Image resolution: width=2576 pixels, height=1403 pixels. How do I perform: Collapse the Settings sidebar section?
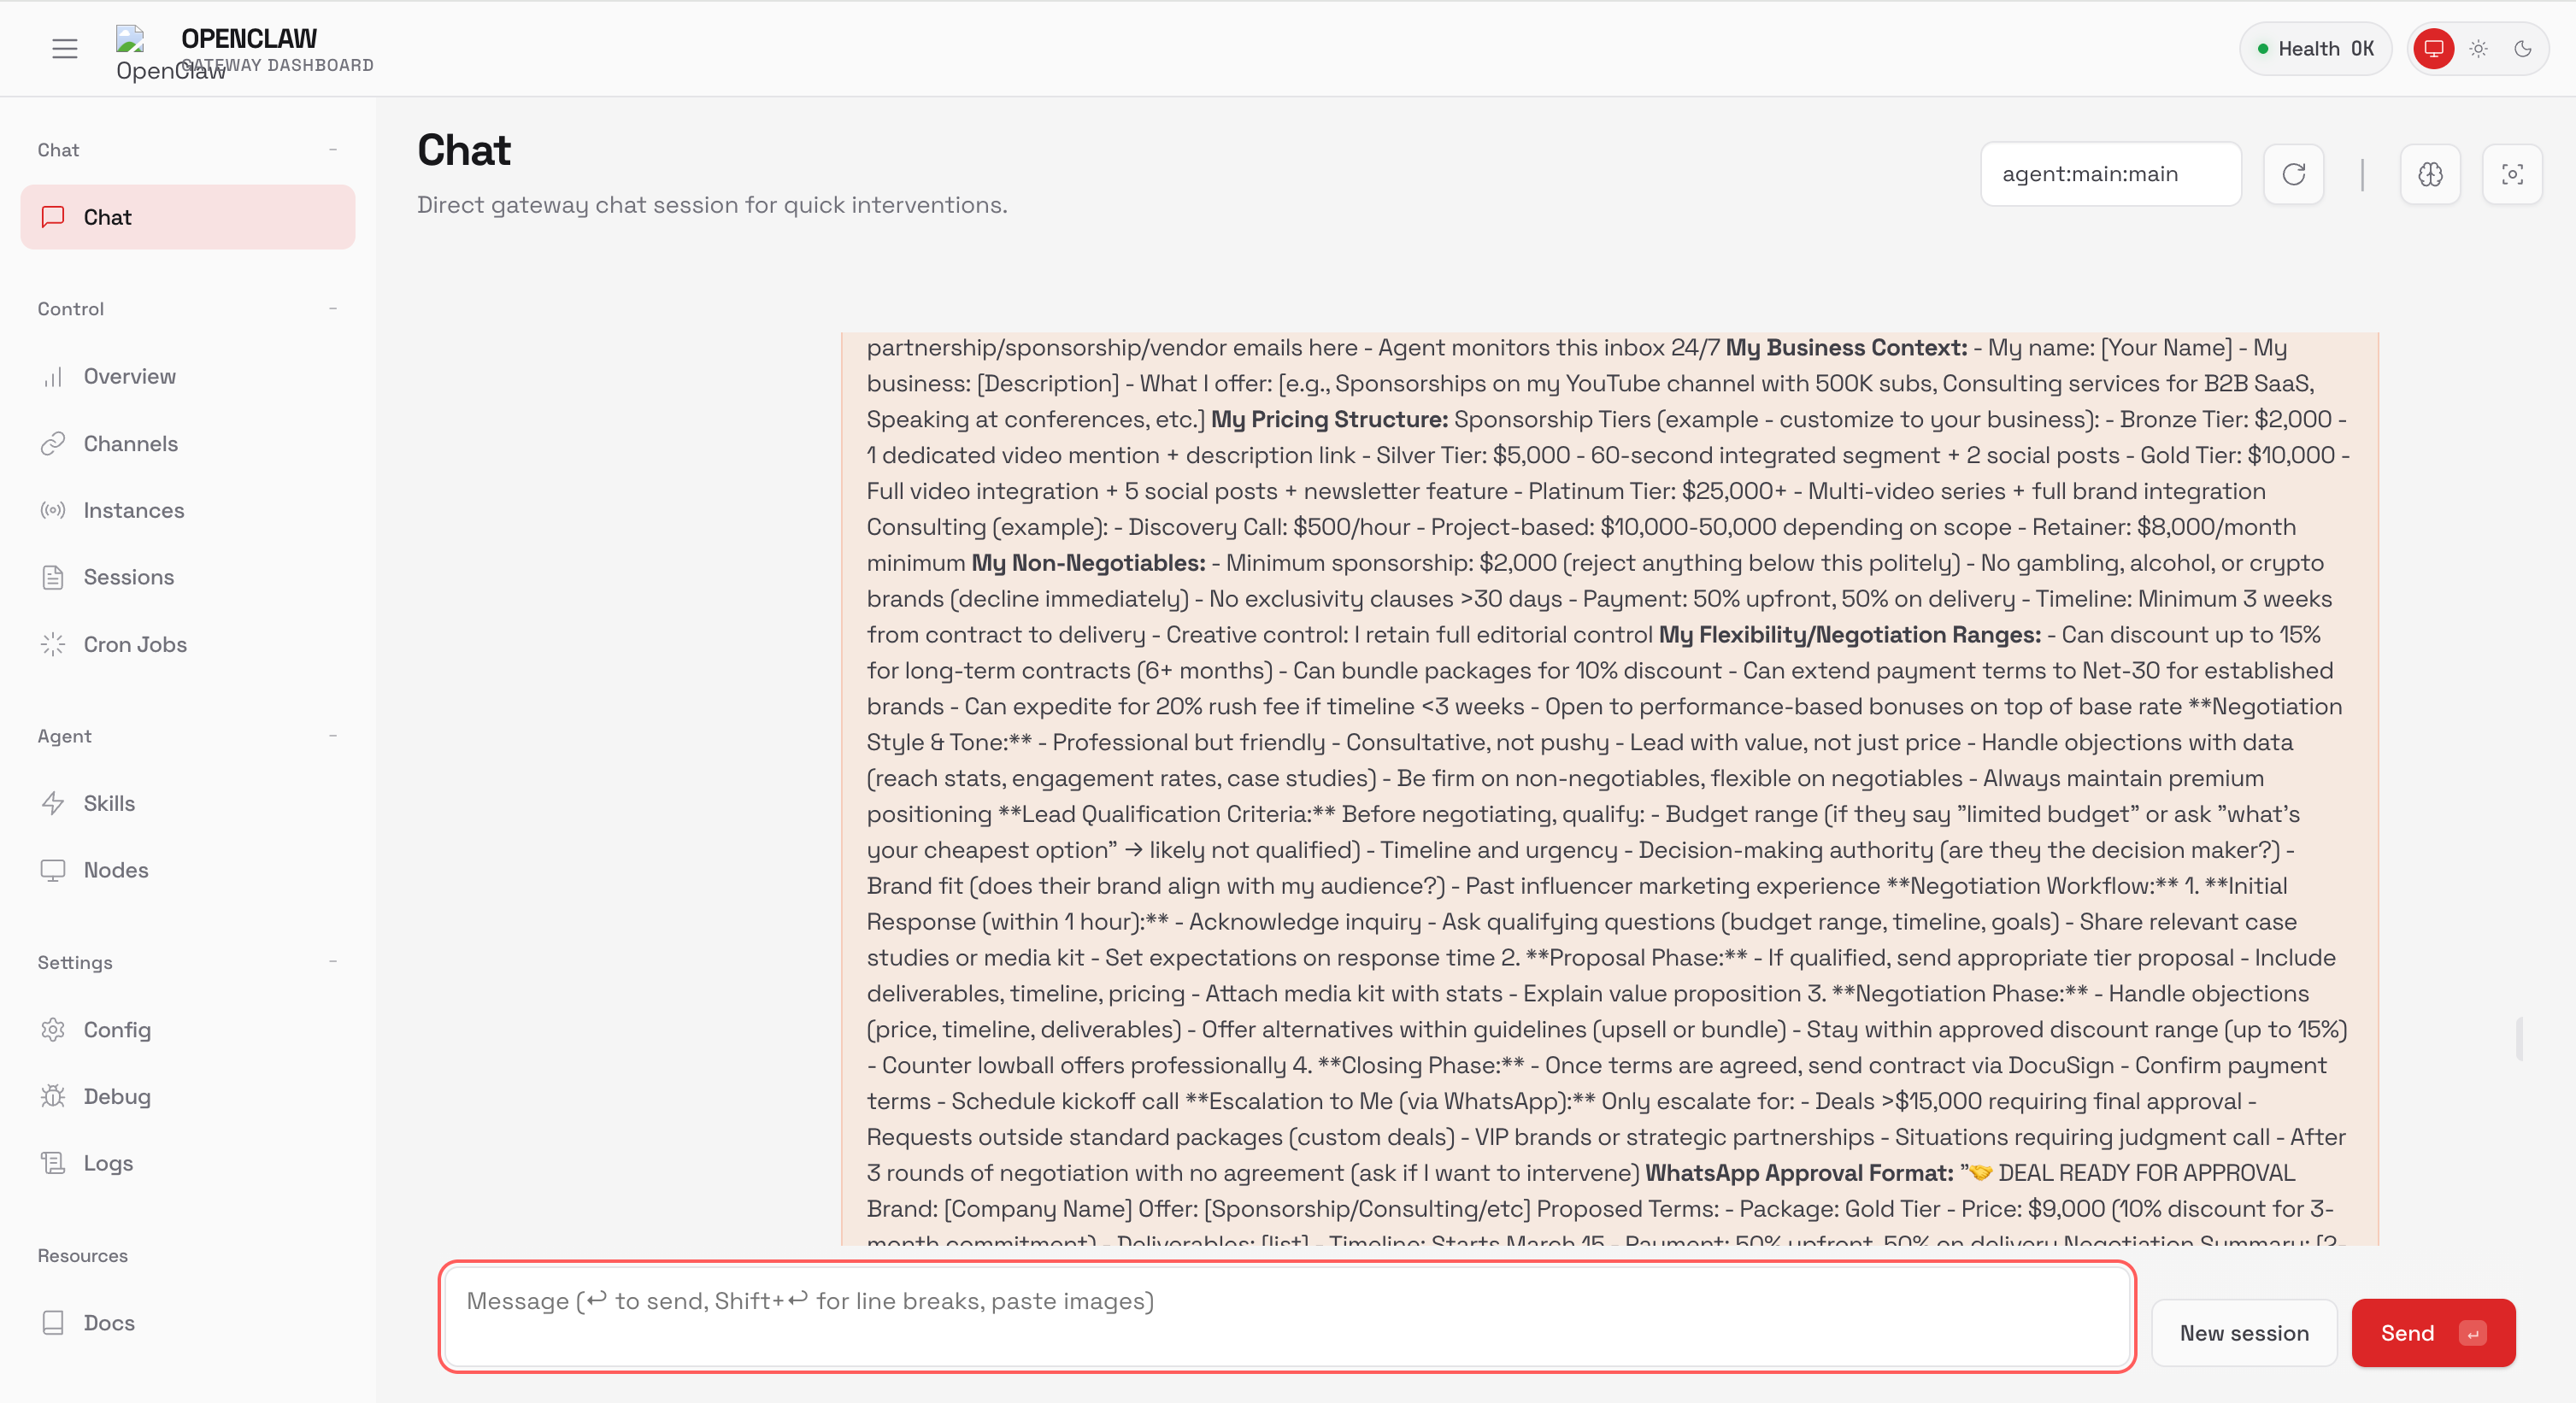click(333, 962)
